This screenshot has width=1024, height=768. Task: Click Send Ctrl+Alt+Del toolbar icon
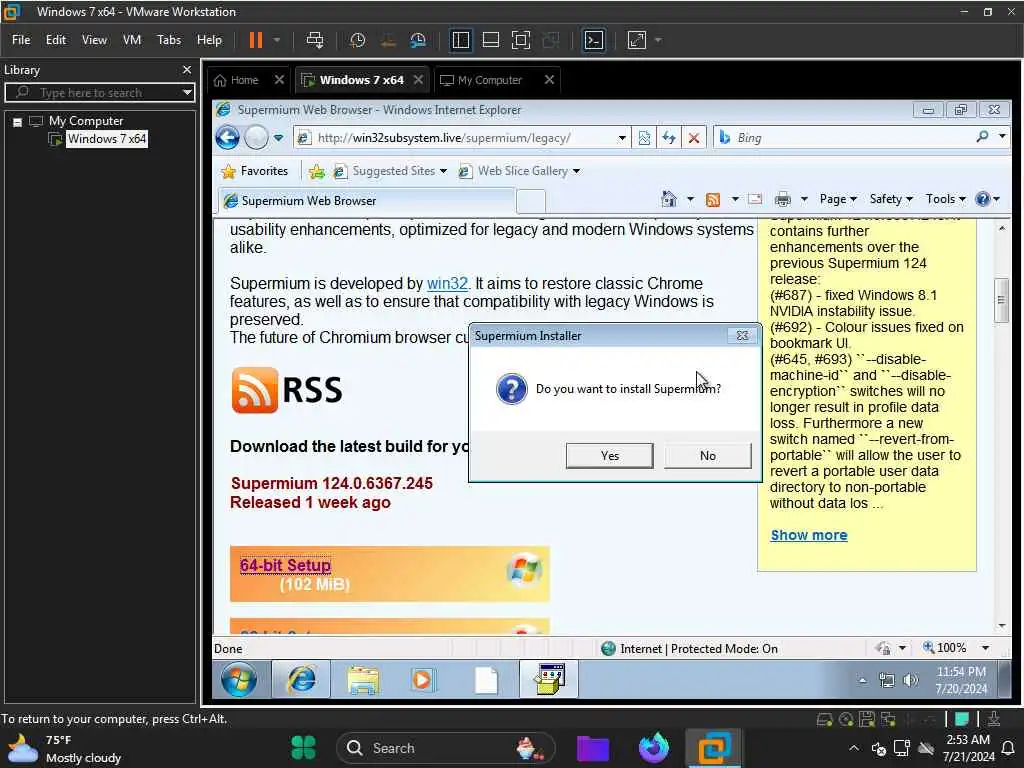click(314, 40)
